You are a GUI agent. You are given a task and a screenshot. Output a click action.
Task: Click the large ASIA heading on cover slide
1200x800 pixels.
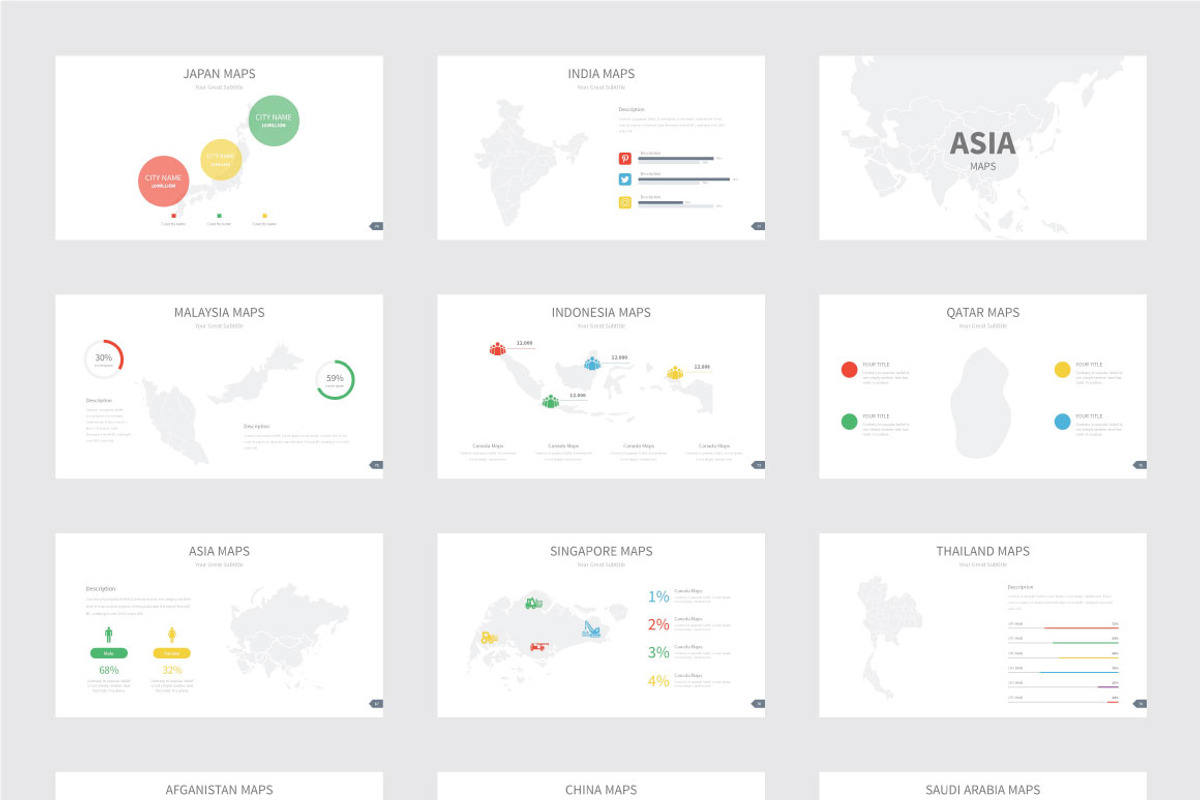983,144
